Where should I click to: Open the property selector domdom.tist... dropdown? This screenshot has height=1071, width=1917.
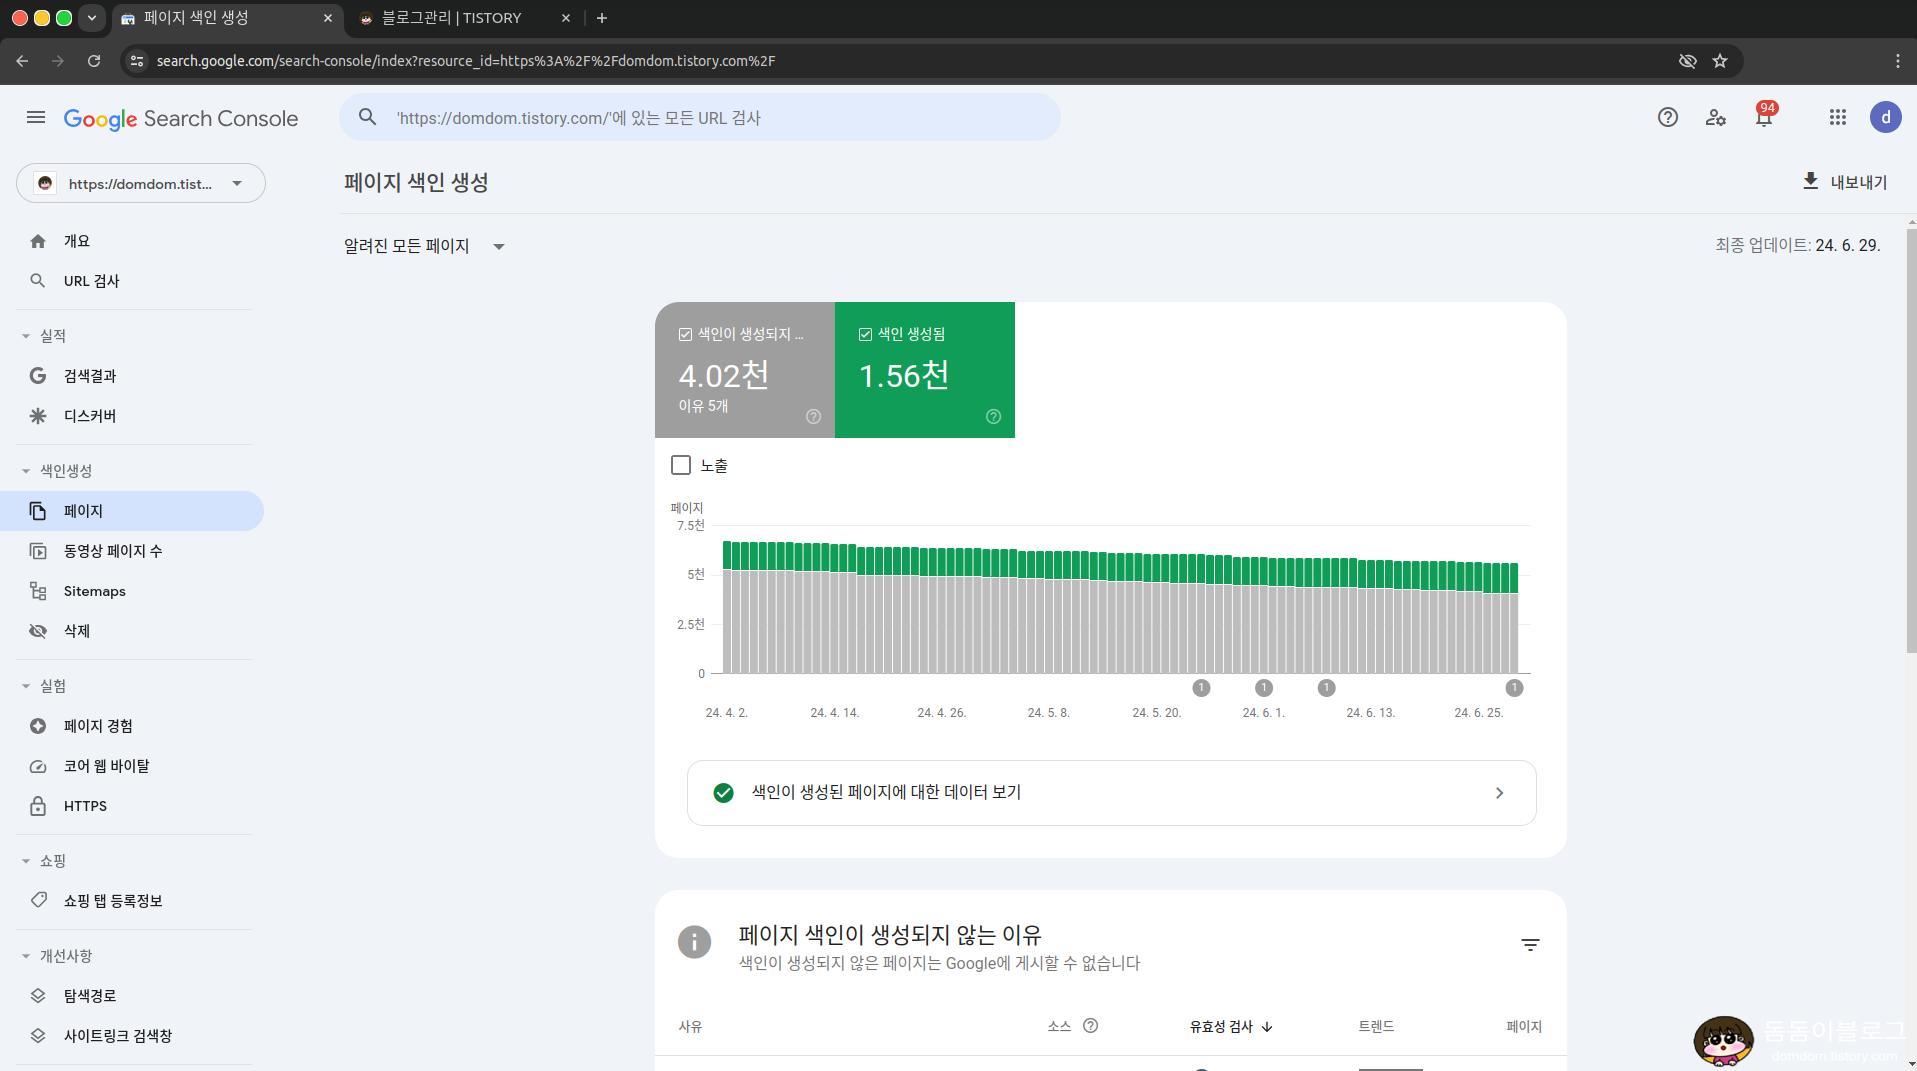[x=141, y=183]
